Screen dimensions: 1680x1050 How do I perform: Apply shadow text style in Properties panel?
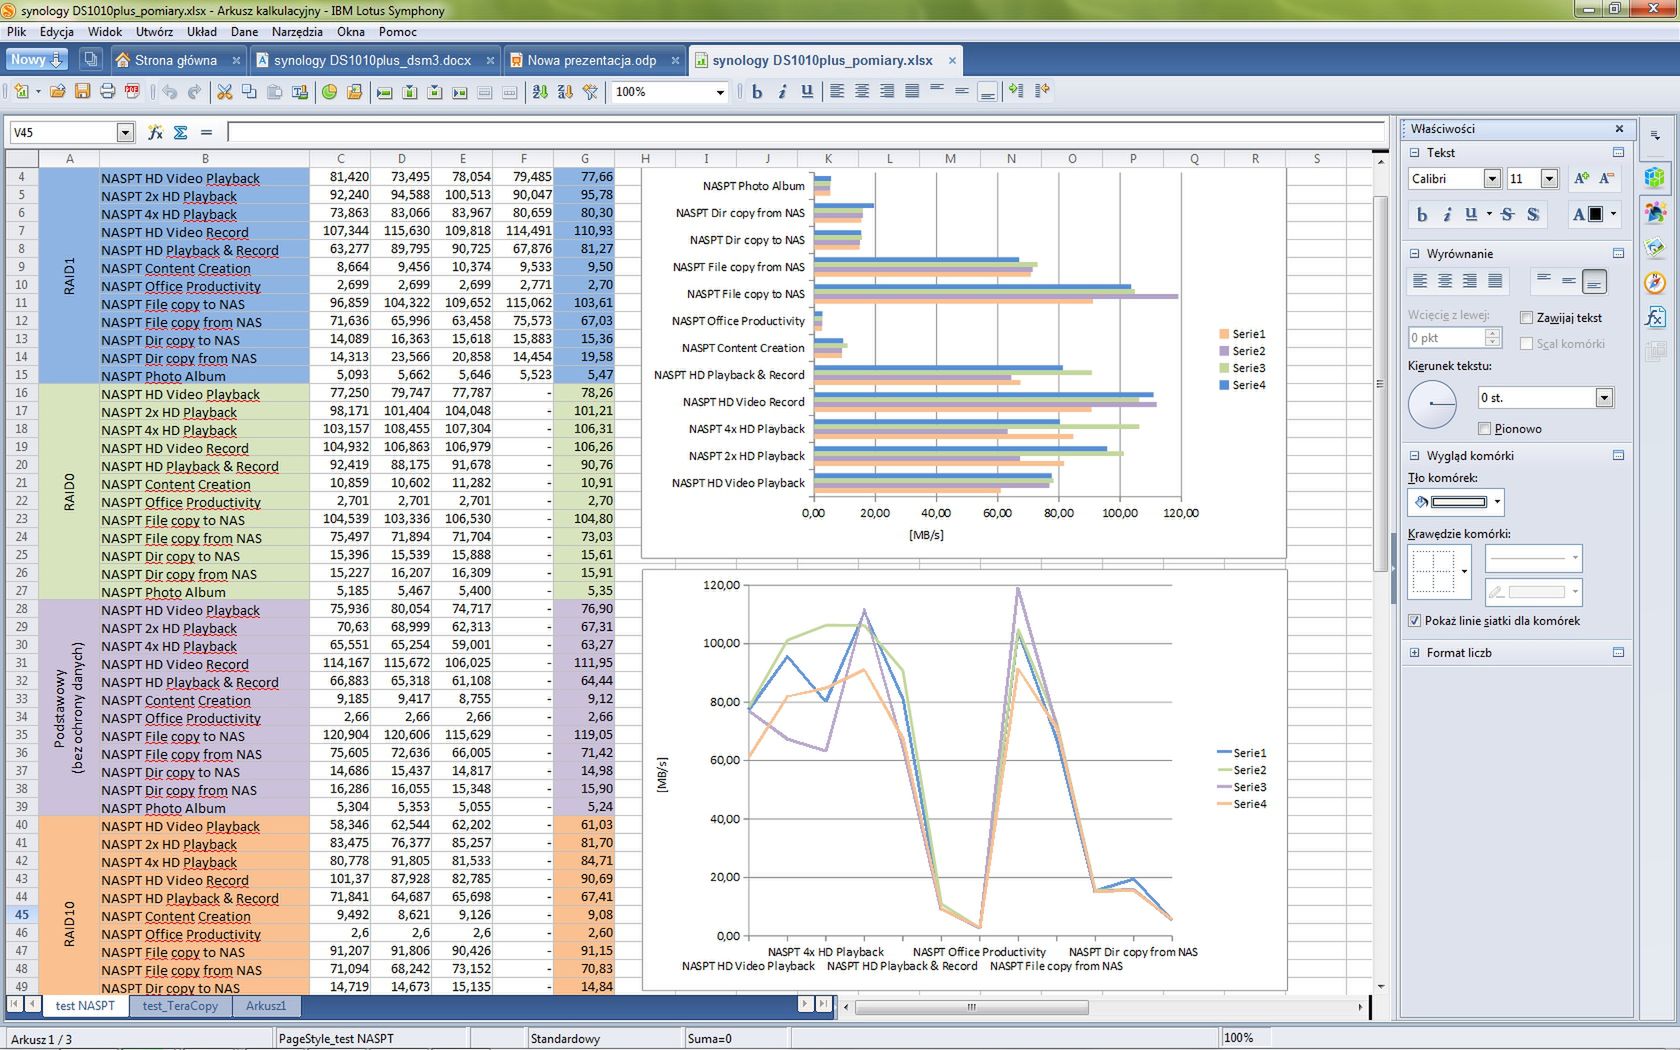click(1533, 214)
